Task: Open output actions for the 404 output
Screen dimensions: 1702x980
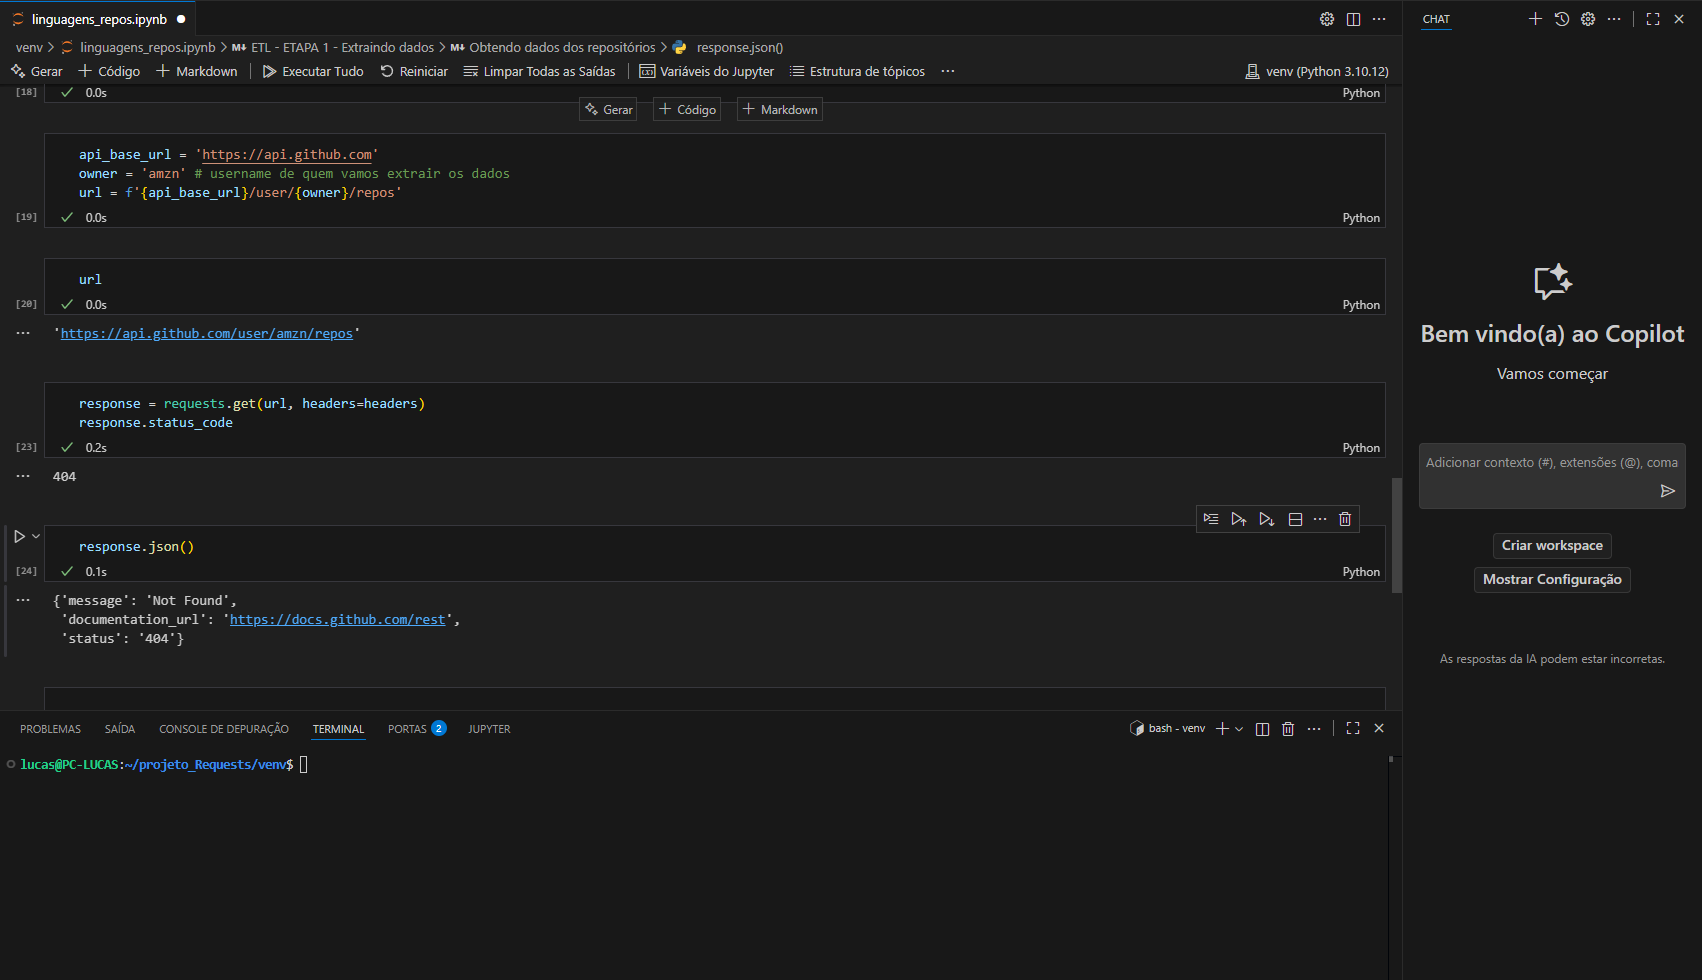Action: click(23, 477)
